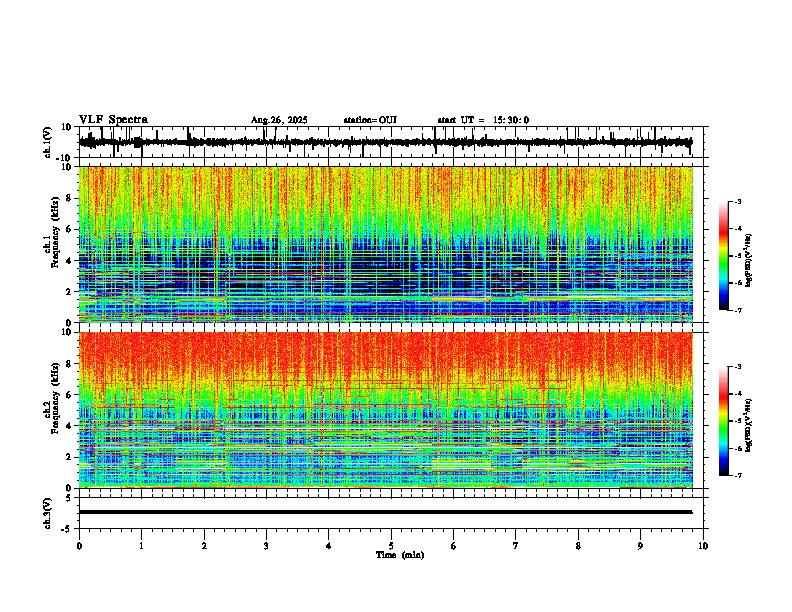Click the "Time (min)" axis title

point(400,555)
